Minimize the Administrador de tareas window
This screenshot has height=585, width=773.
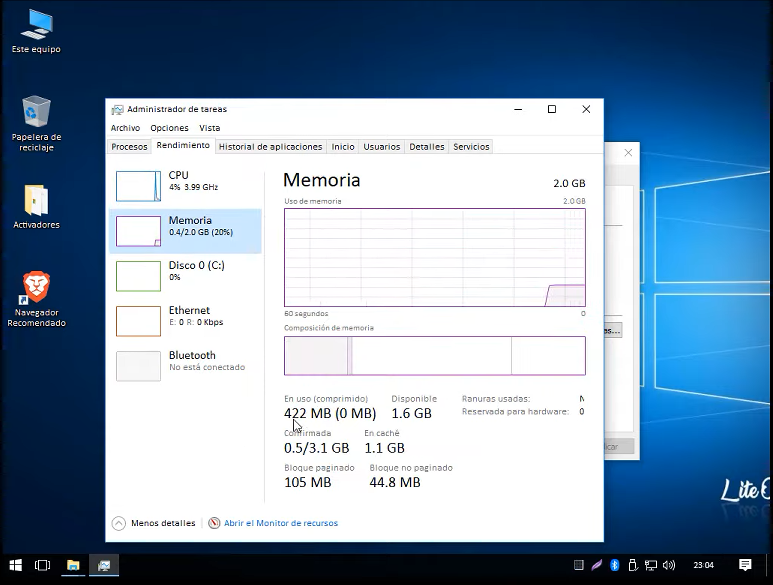click(518, 109)
